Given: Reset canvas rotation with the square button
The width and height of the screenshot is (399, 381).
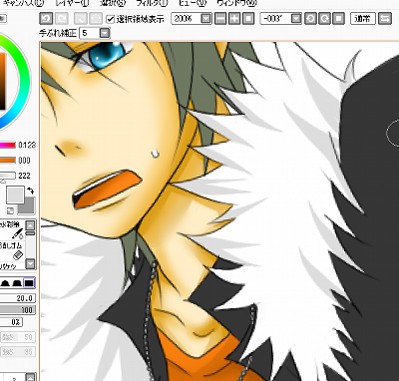Looking at the screenshot, I should 339,18.
